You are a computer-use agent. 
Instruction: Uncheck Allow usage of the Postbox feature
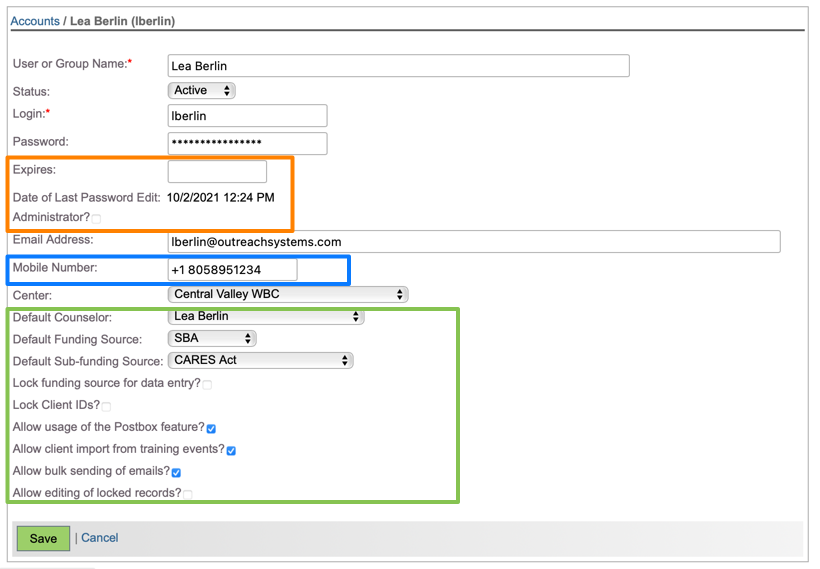click(x=211, y=429)
